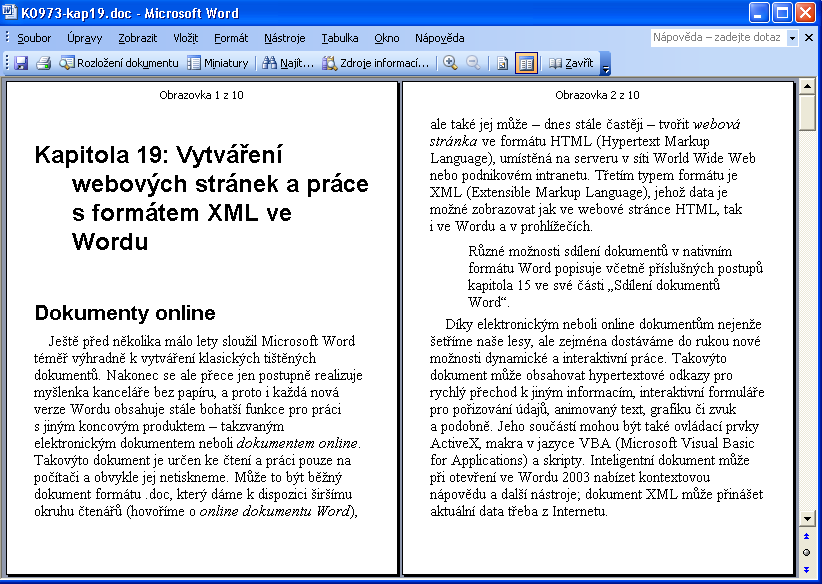Click the 'Obrazovka 2 z 10' label
822x584 pixels.
coord(597,95)
